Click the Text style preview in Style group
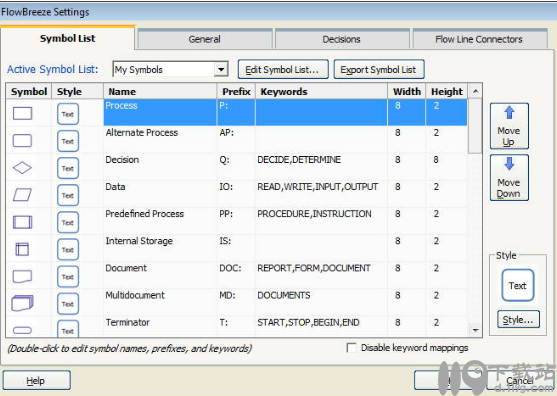 click(518, 285)
